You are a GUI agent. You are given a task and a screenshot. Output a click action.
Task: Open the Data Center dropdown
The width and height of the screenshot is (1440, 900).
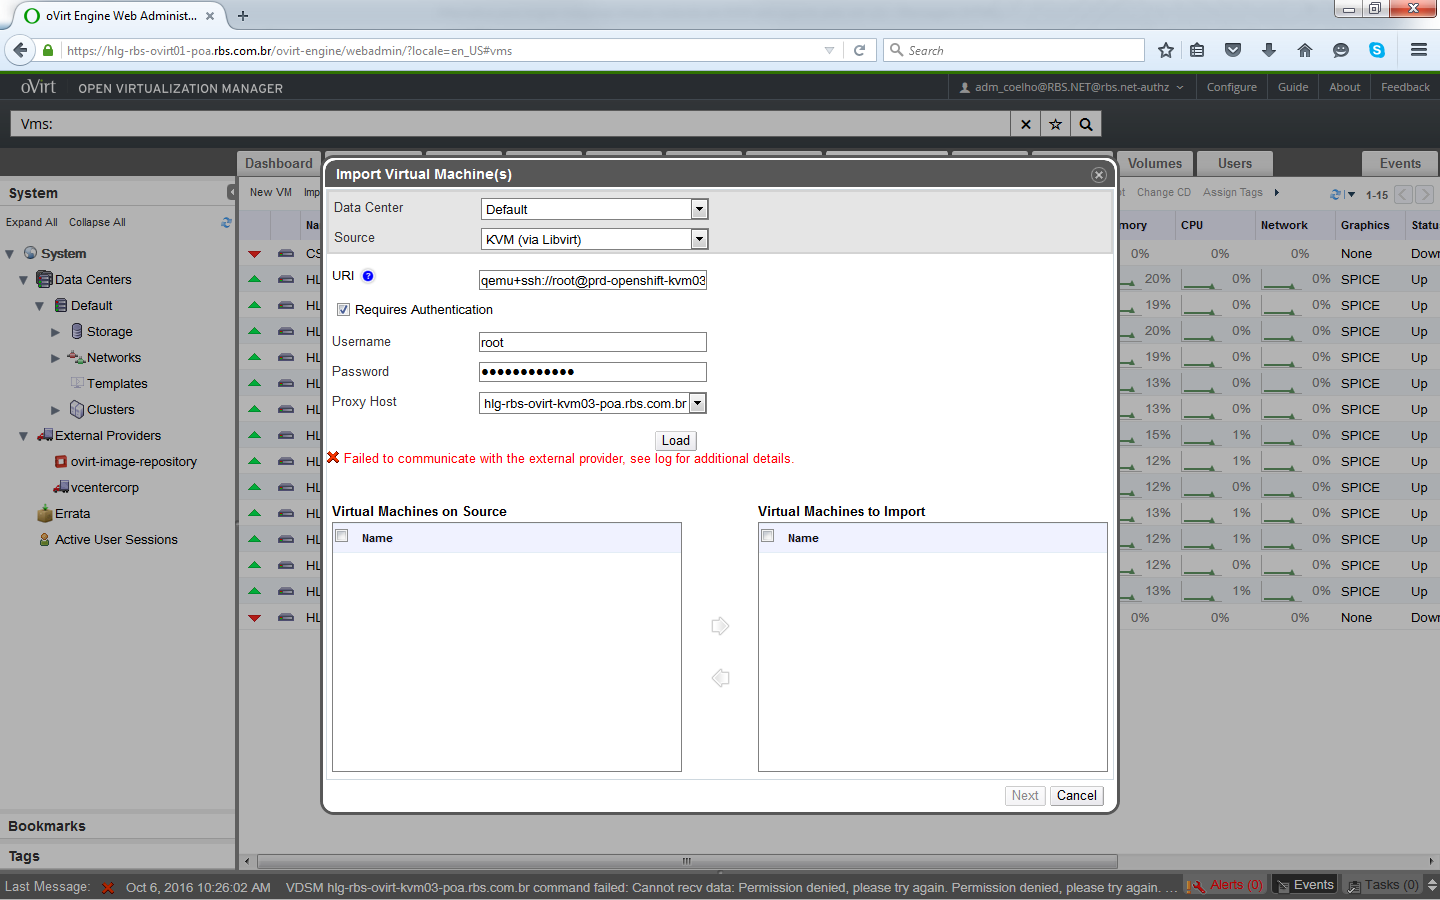tap(699, 209)
